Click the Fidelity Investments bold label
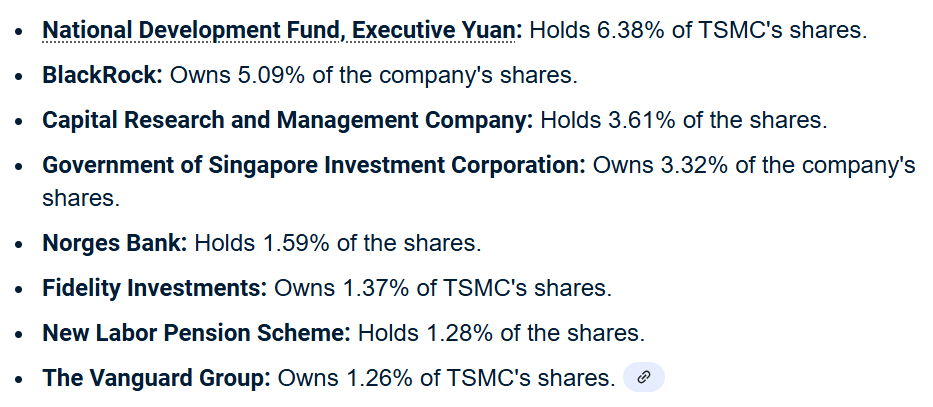933x407 pixels. 154,288
